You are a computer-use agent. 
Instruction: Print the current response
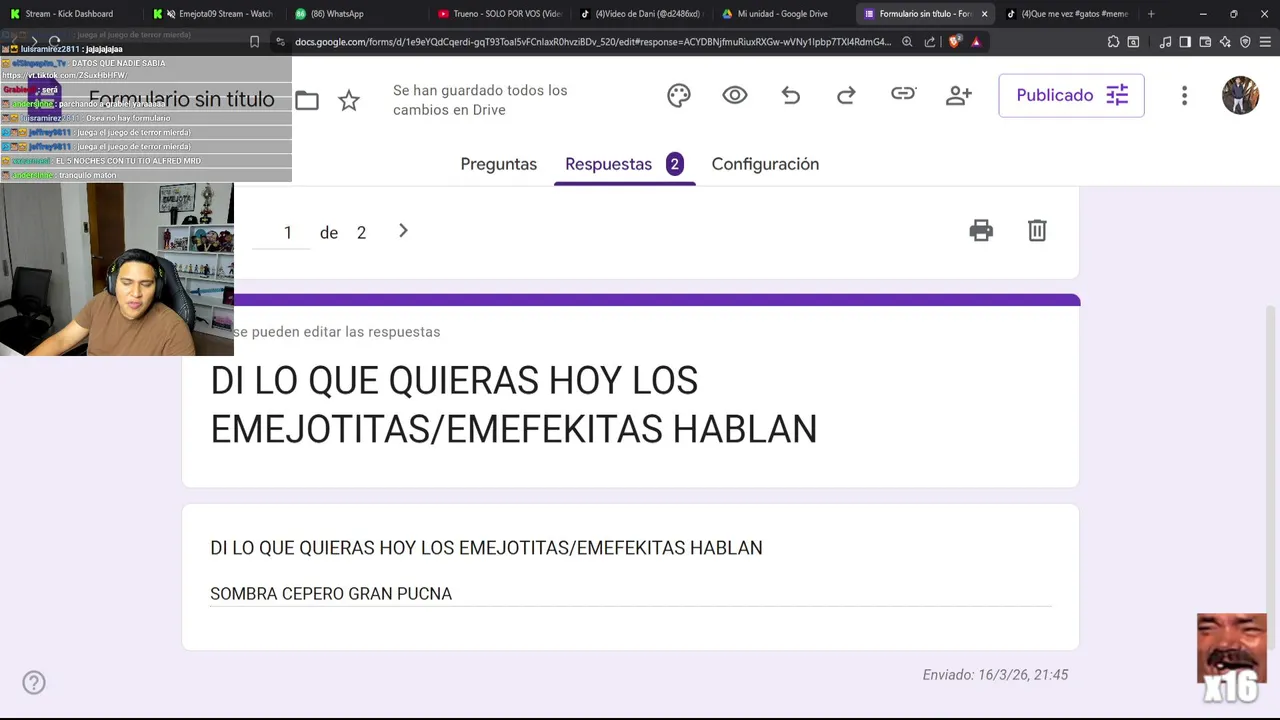[981, 231]
